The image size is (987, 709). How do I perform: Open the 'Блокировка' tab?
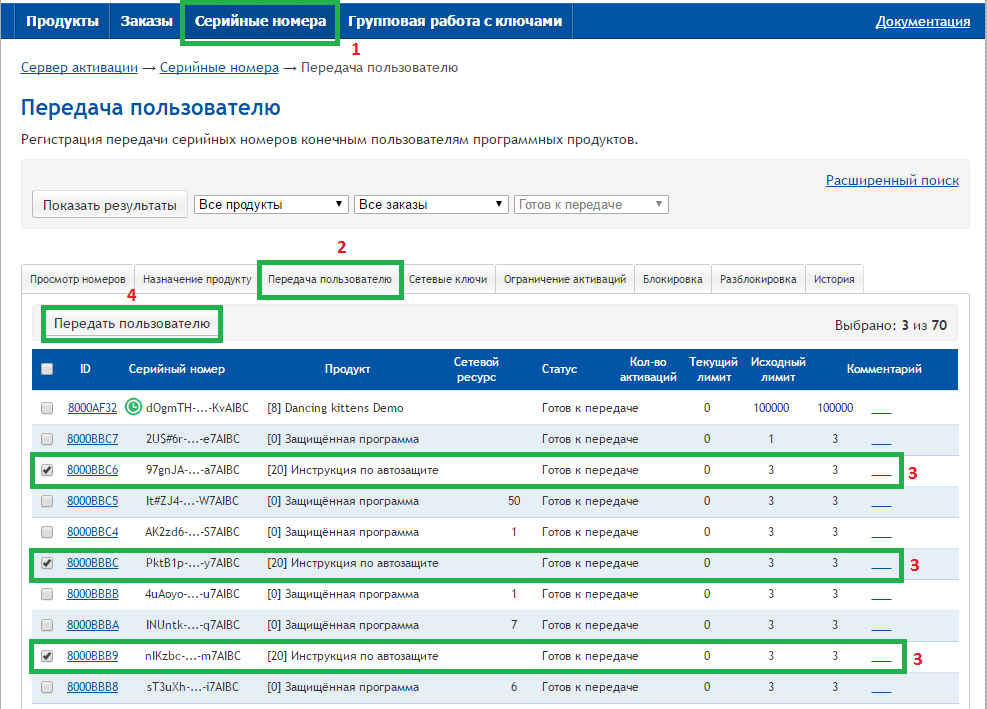coord(673,280)
